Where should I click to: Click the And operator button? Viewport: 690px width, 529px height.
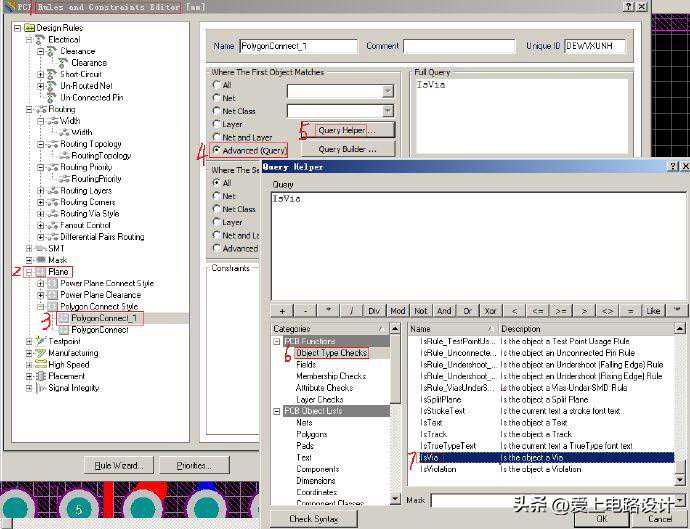444,311
